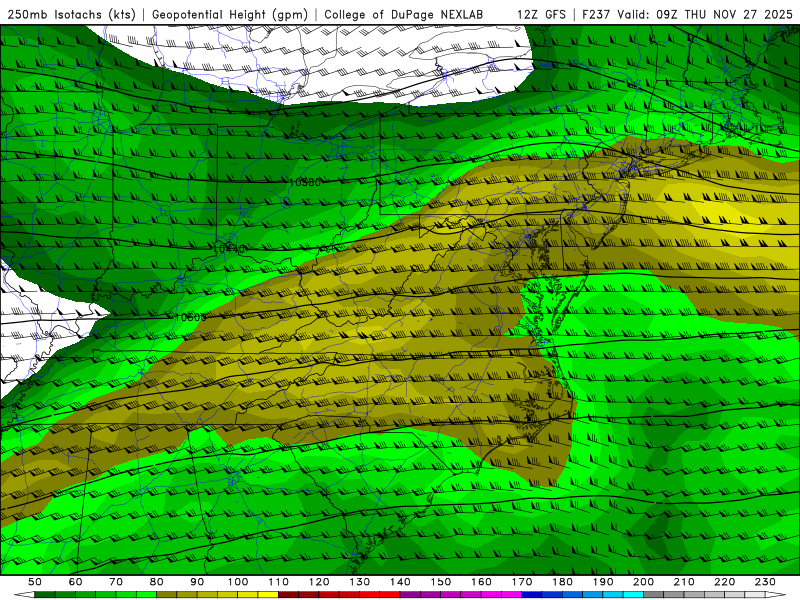This screenshot has height=600, width=800.
Task: Click the 10380 height contour label
Action: [305, 182]
